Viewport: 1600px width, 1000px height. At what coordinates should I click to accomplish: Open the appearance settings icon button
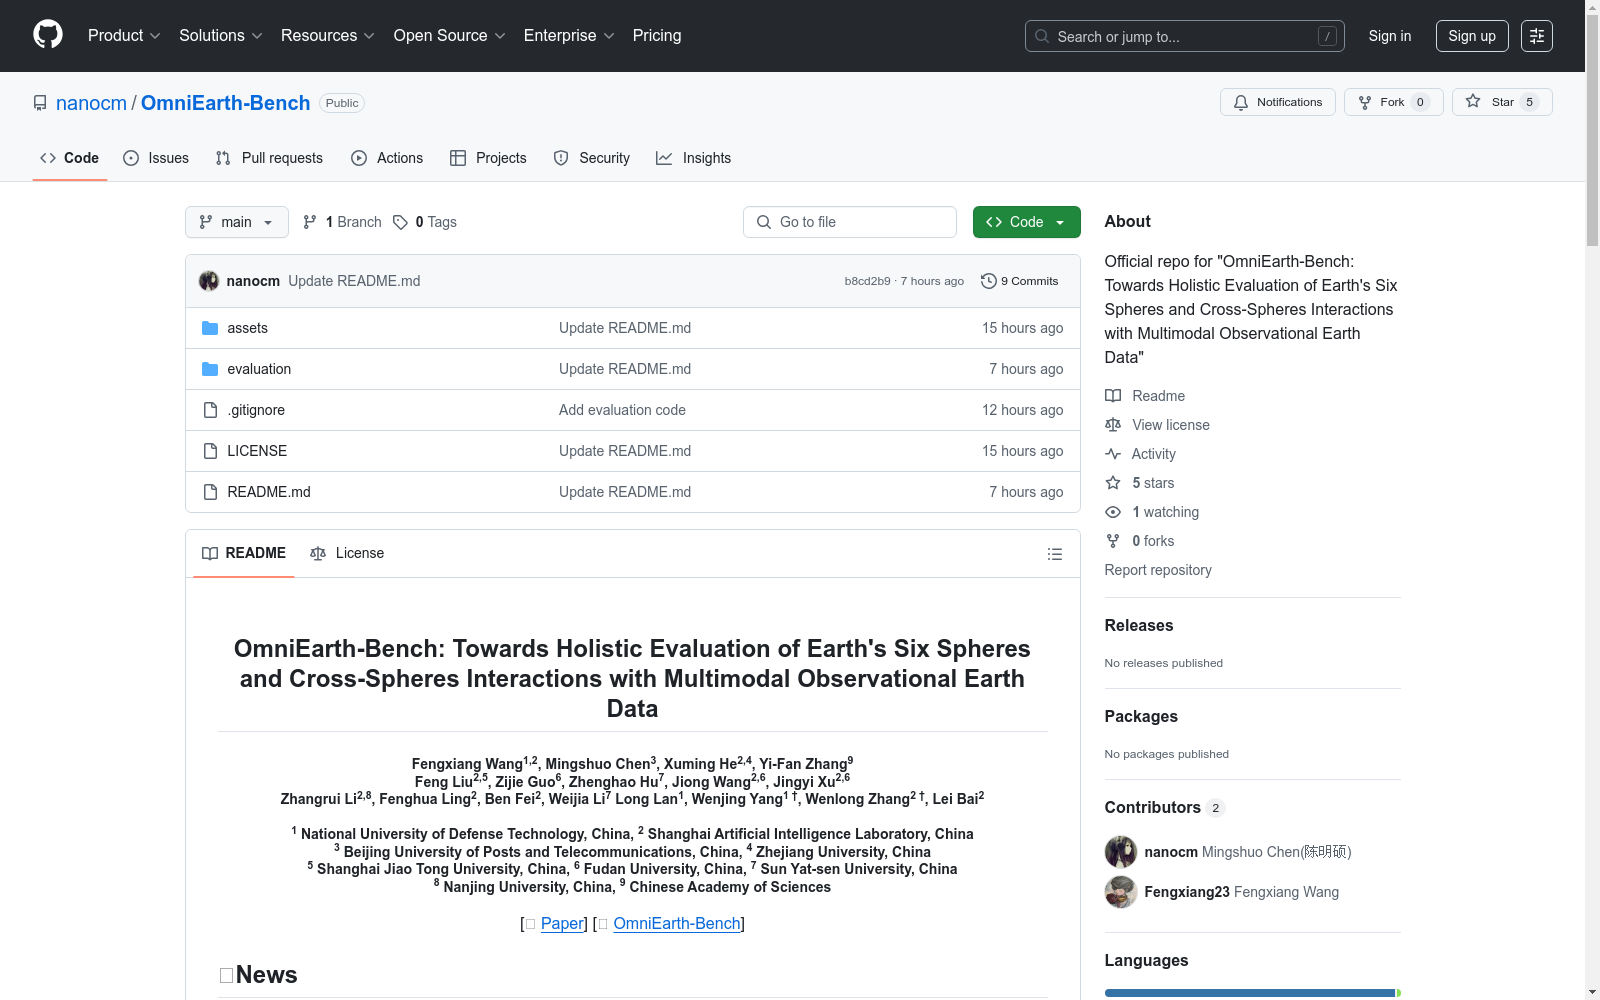click(1537, 36)
